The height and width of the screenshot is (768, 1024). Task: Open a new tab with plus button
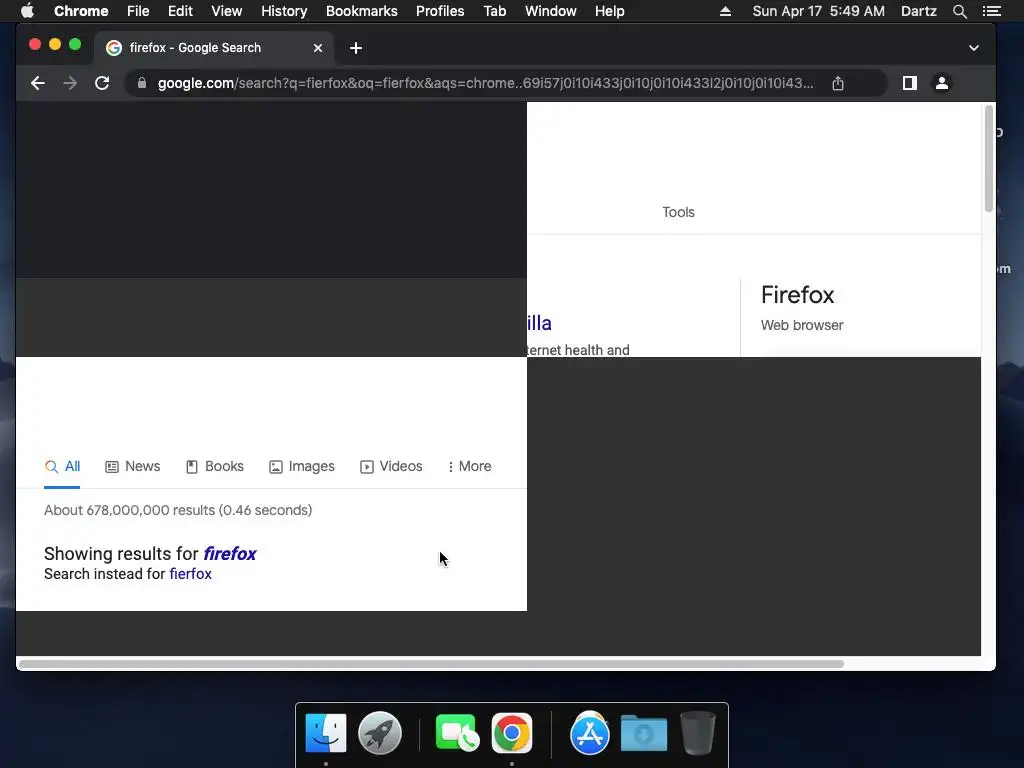point(356,48)
